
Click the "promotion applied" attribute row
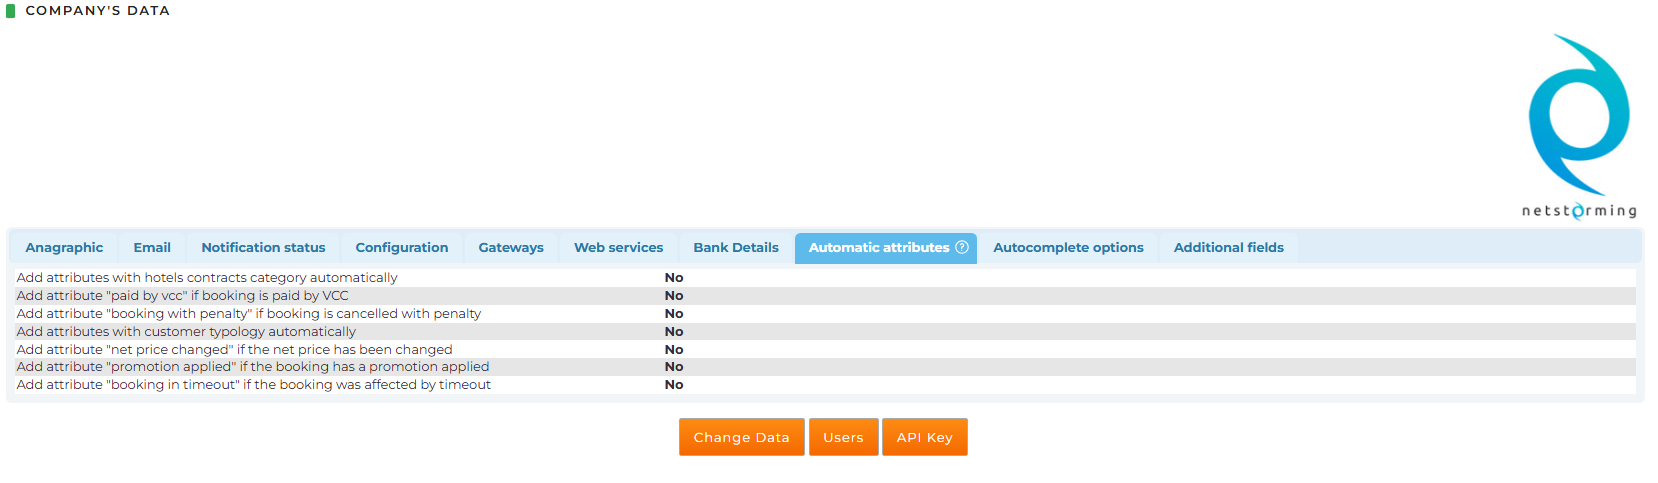tap(825, 367)
